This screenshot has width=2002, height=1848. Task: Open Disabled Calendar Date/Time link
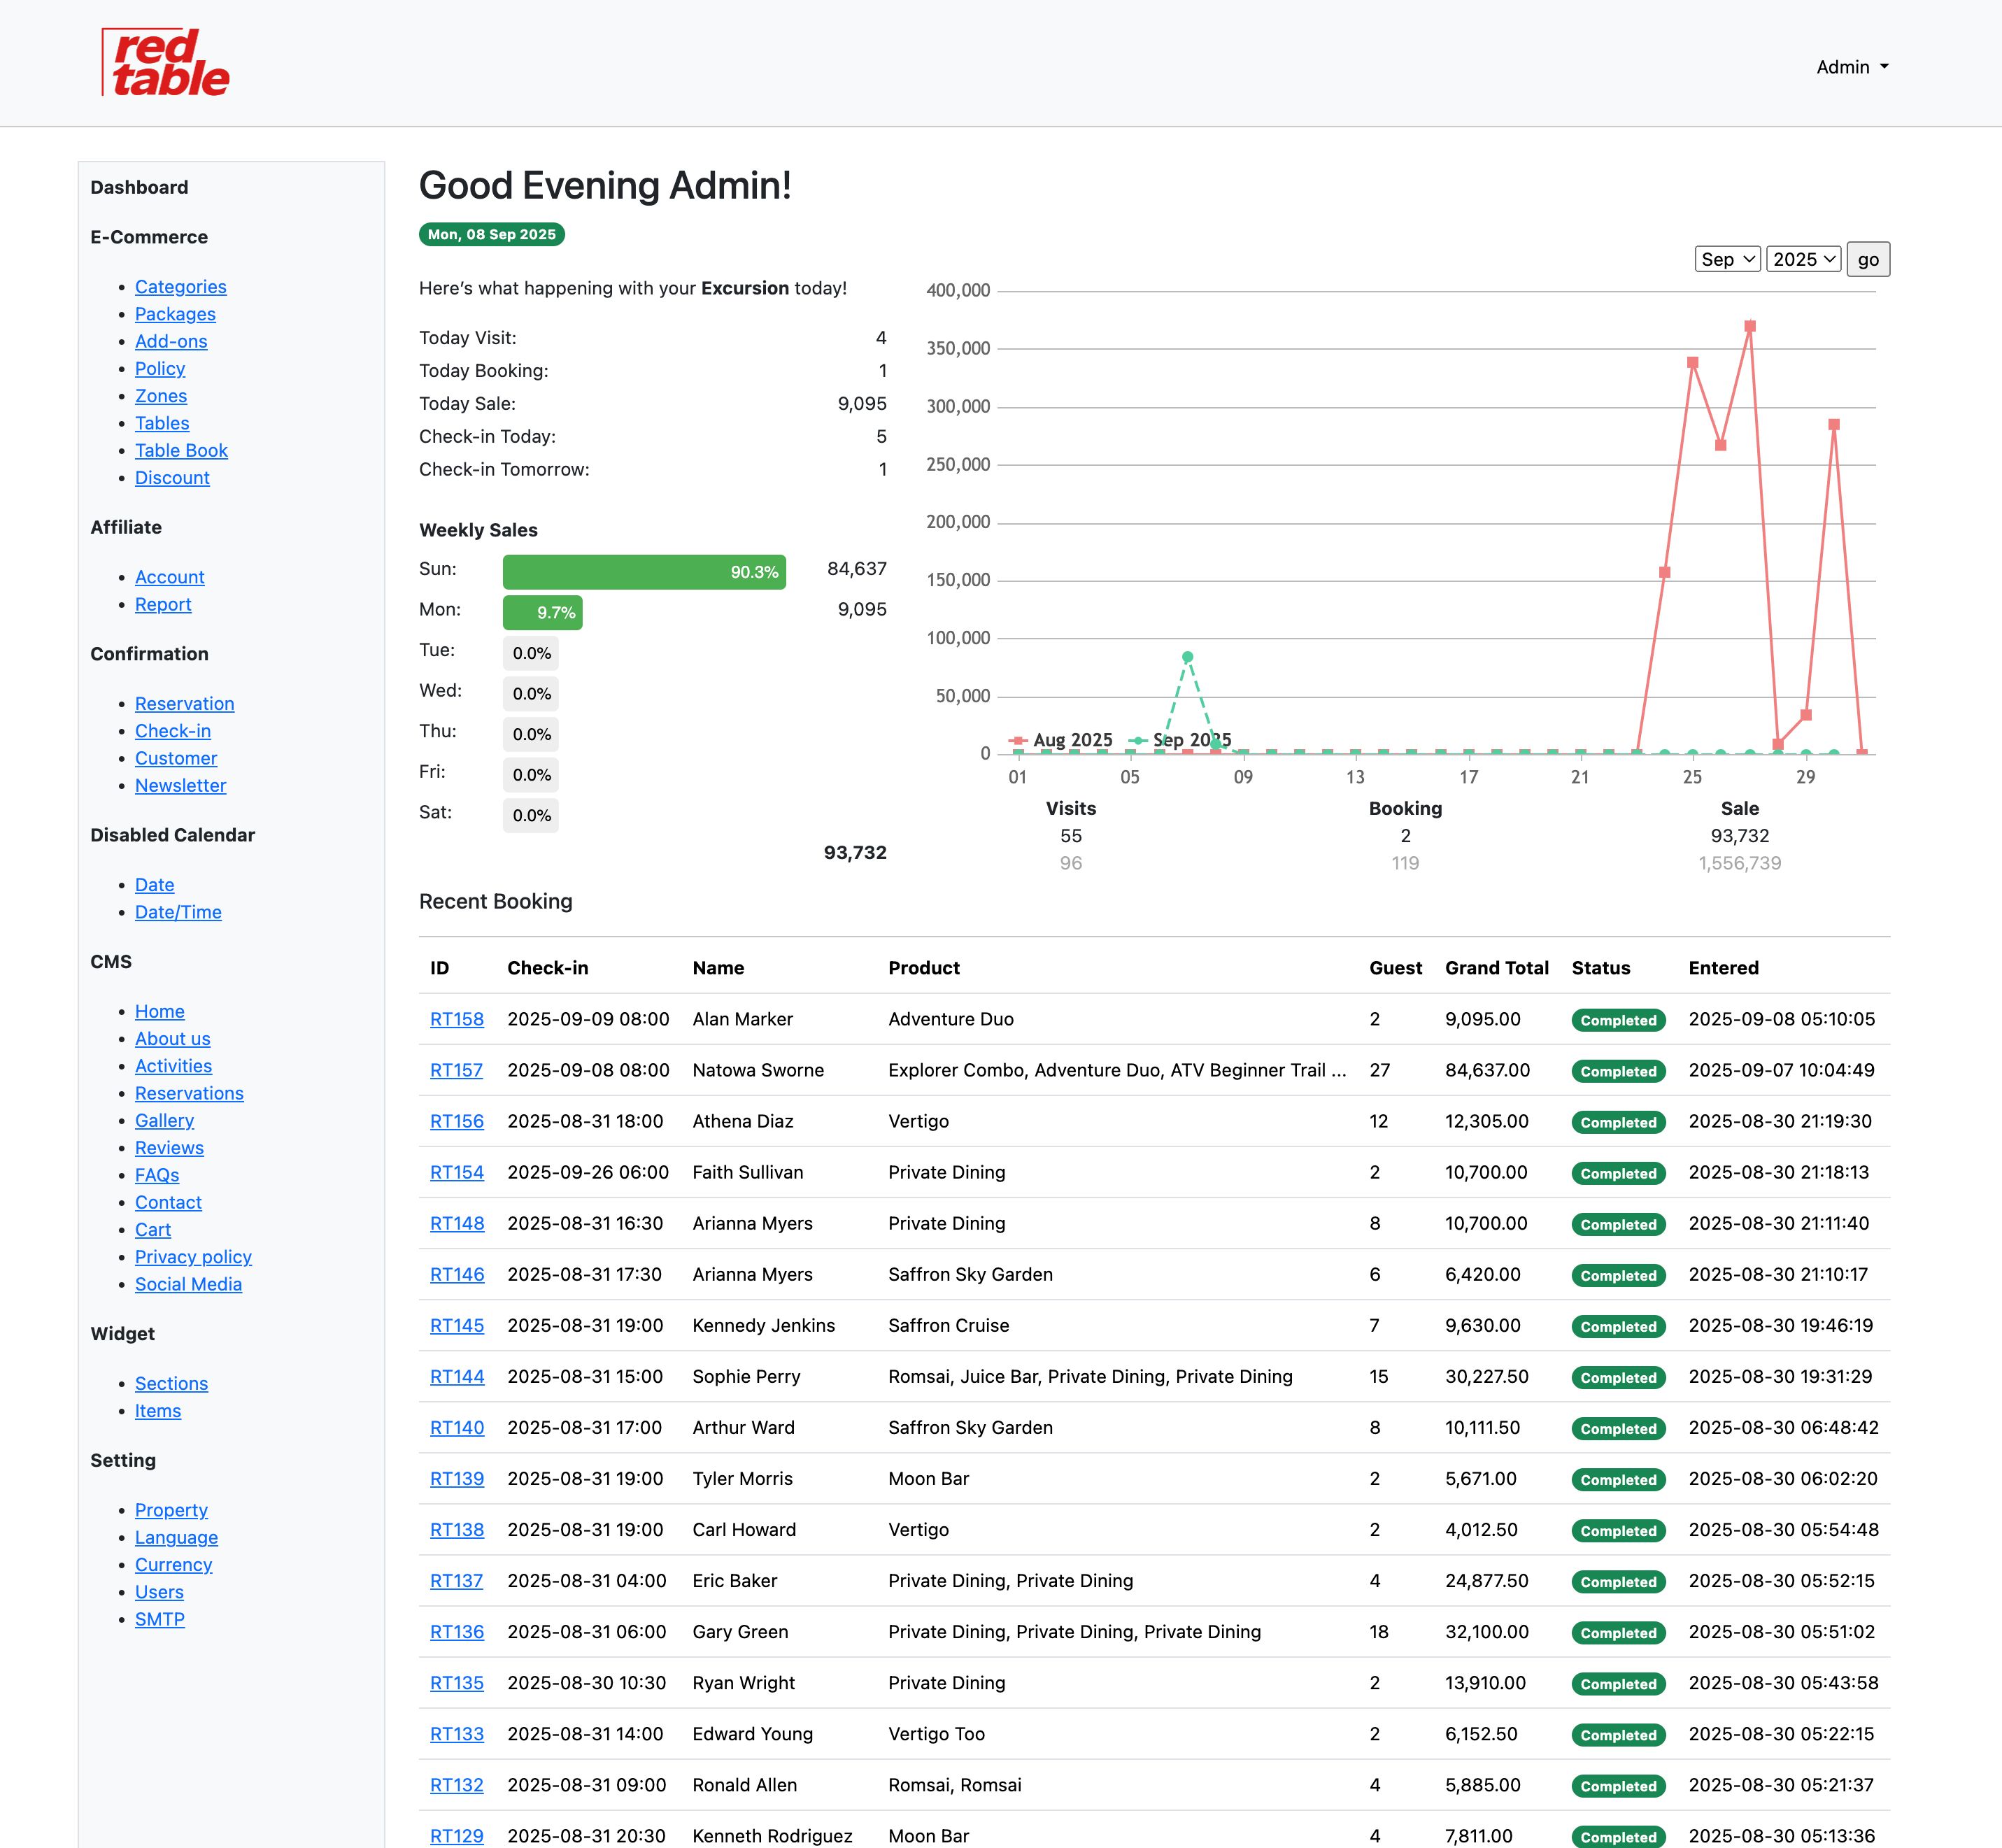click(178, 912)
